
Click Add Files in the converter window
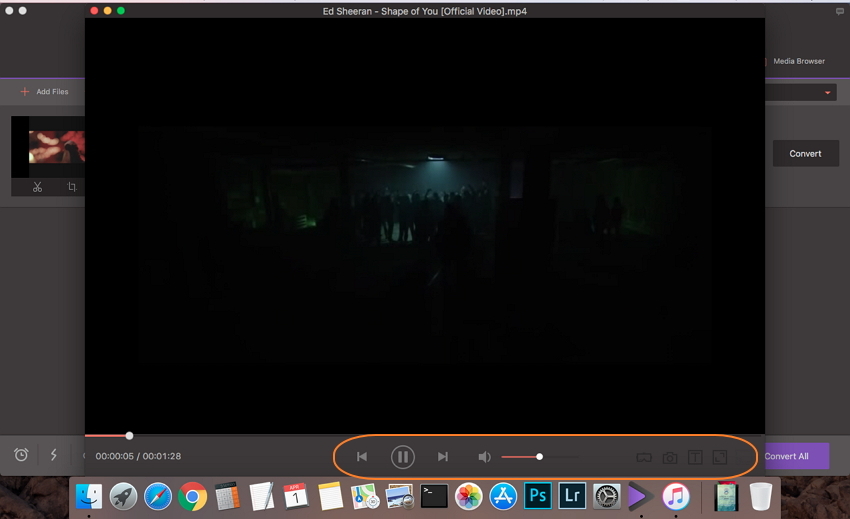[44, 92]
